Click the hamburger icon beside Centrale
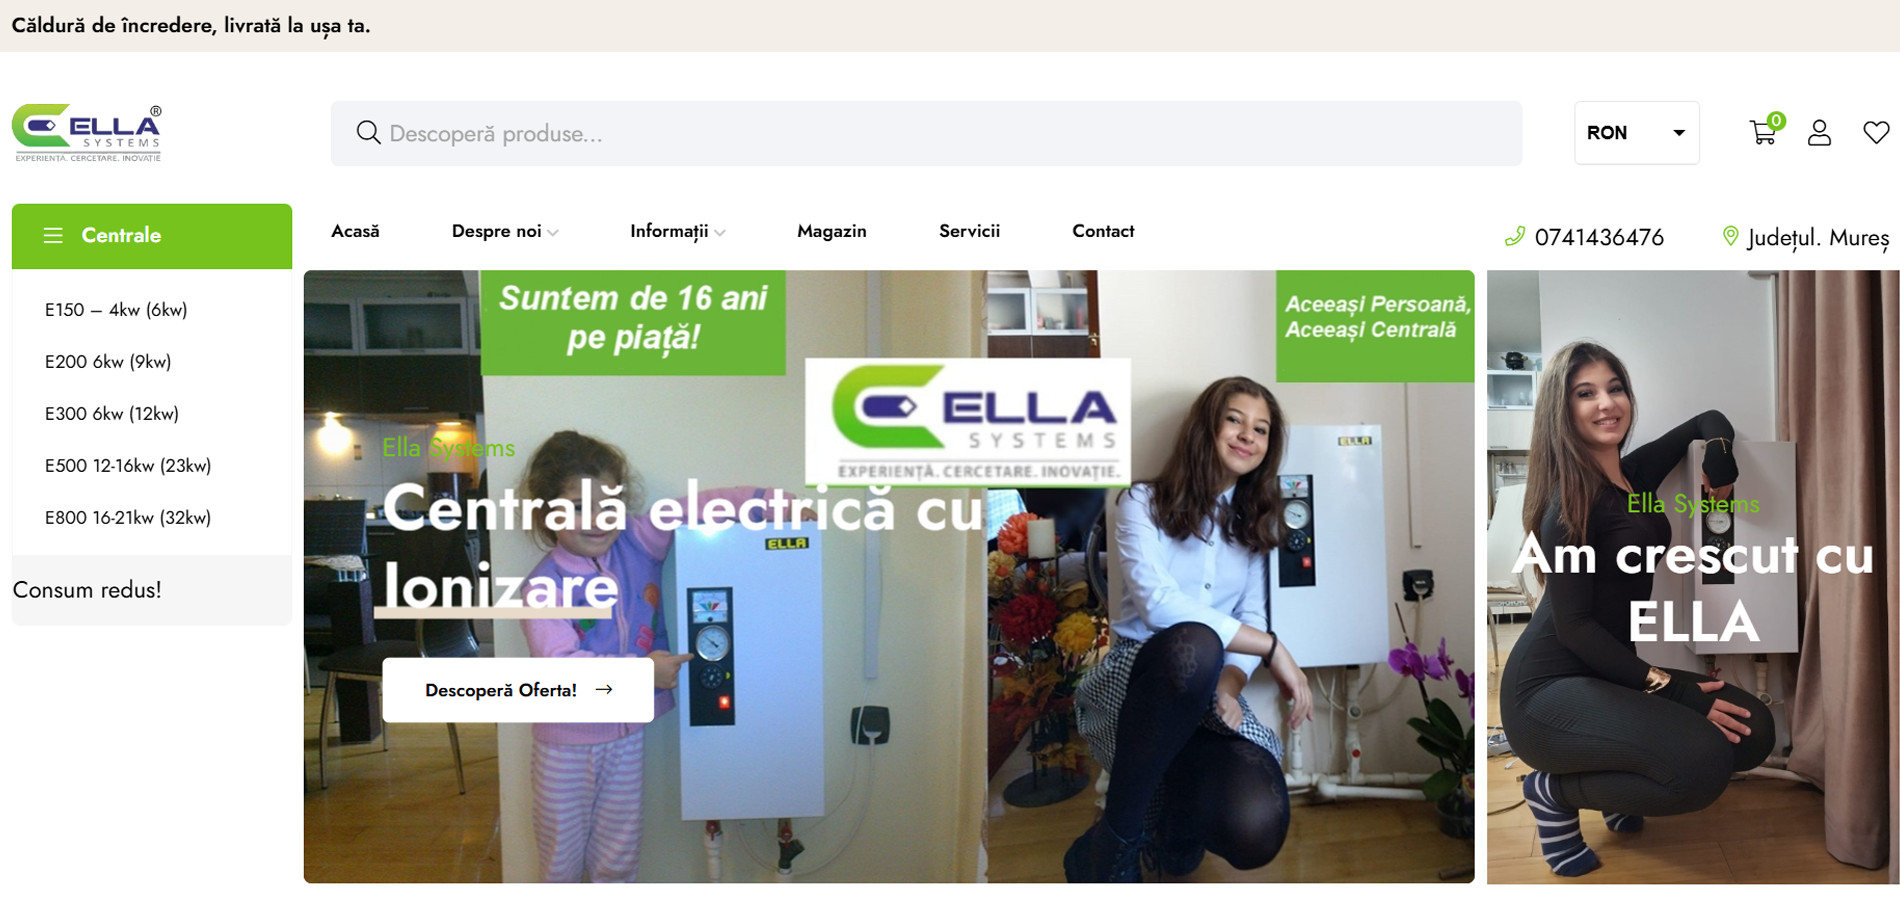 [53, 235]
